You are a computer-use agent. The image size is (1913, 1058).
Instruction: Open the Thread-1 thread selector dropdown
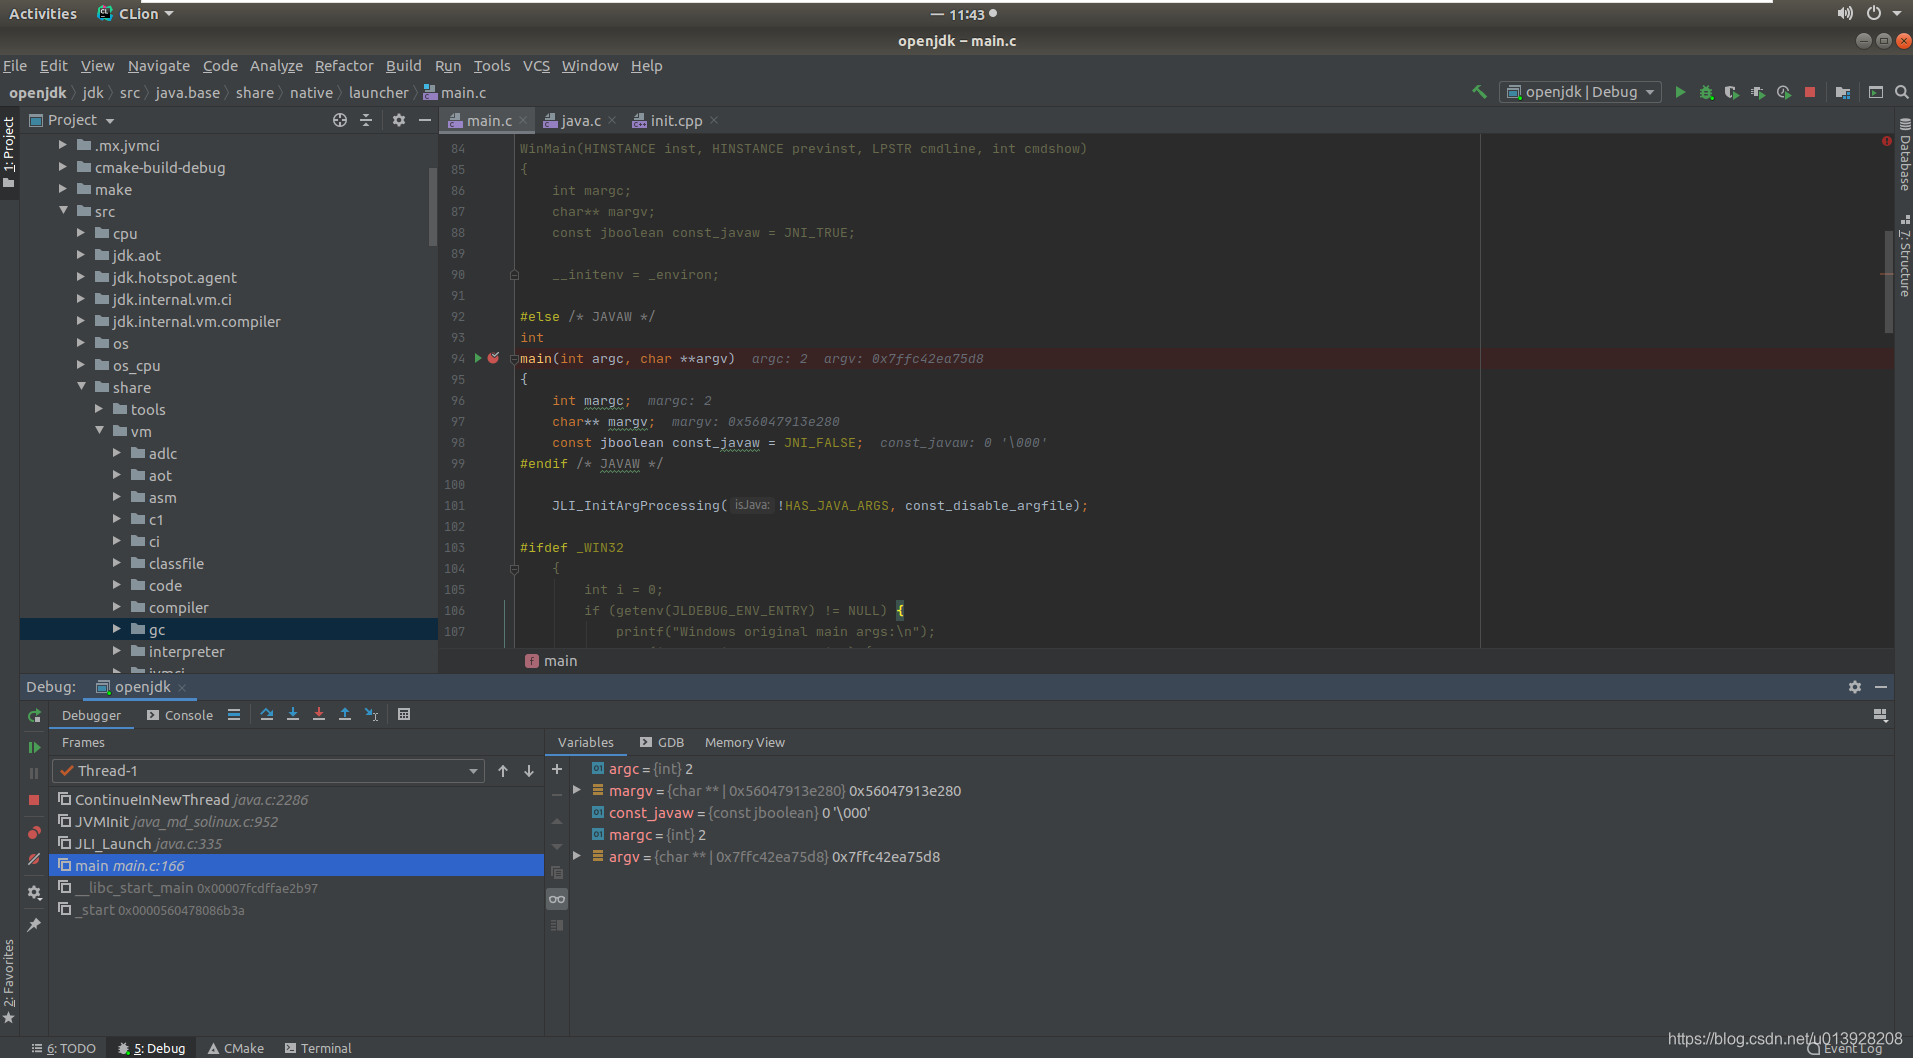coord(269,771)
